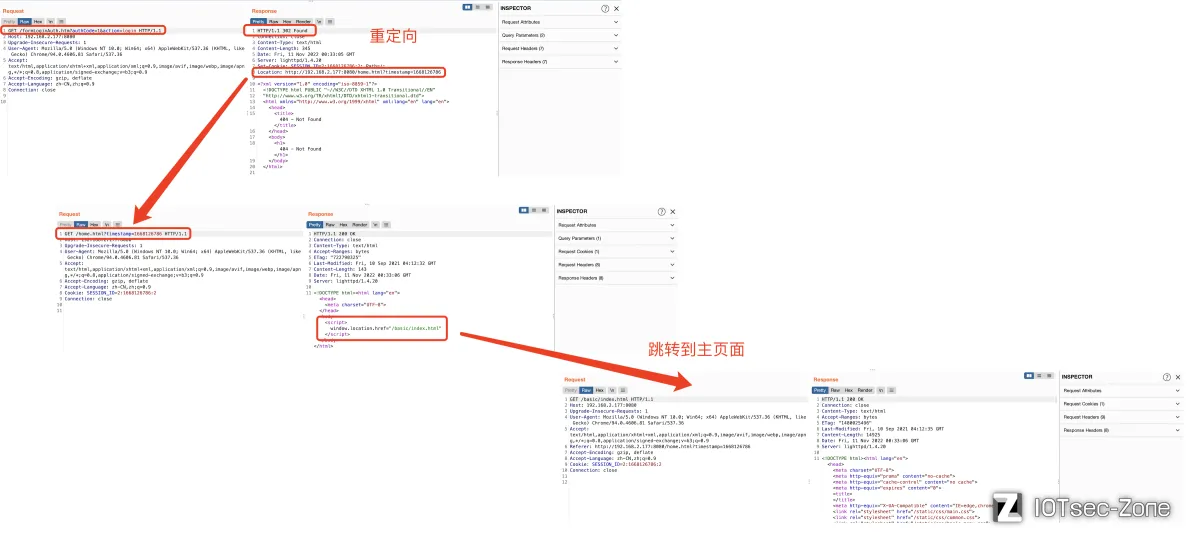The height and width of the screenshot is (541, 1188).
Task: Open the hamburger options in the bottom panel Response pane
Action: click(892, 390)
